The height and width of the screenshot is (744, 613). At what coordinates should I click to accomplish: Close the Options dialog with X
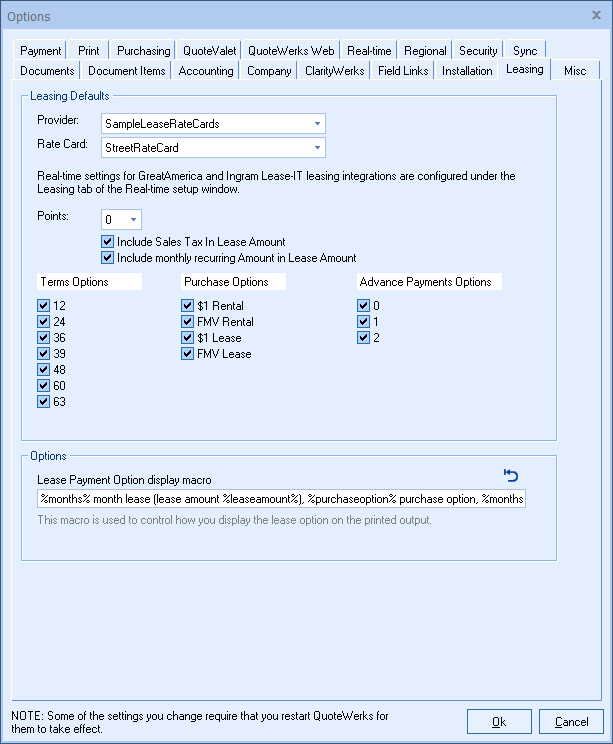click(x=596, y=16)
